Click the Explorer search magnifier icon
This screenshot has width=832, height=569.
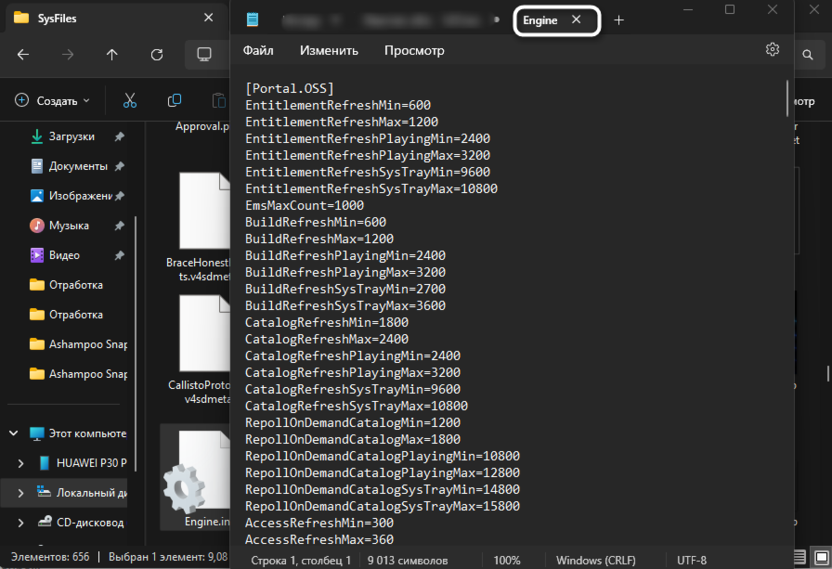807,55
